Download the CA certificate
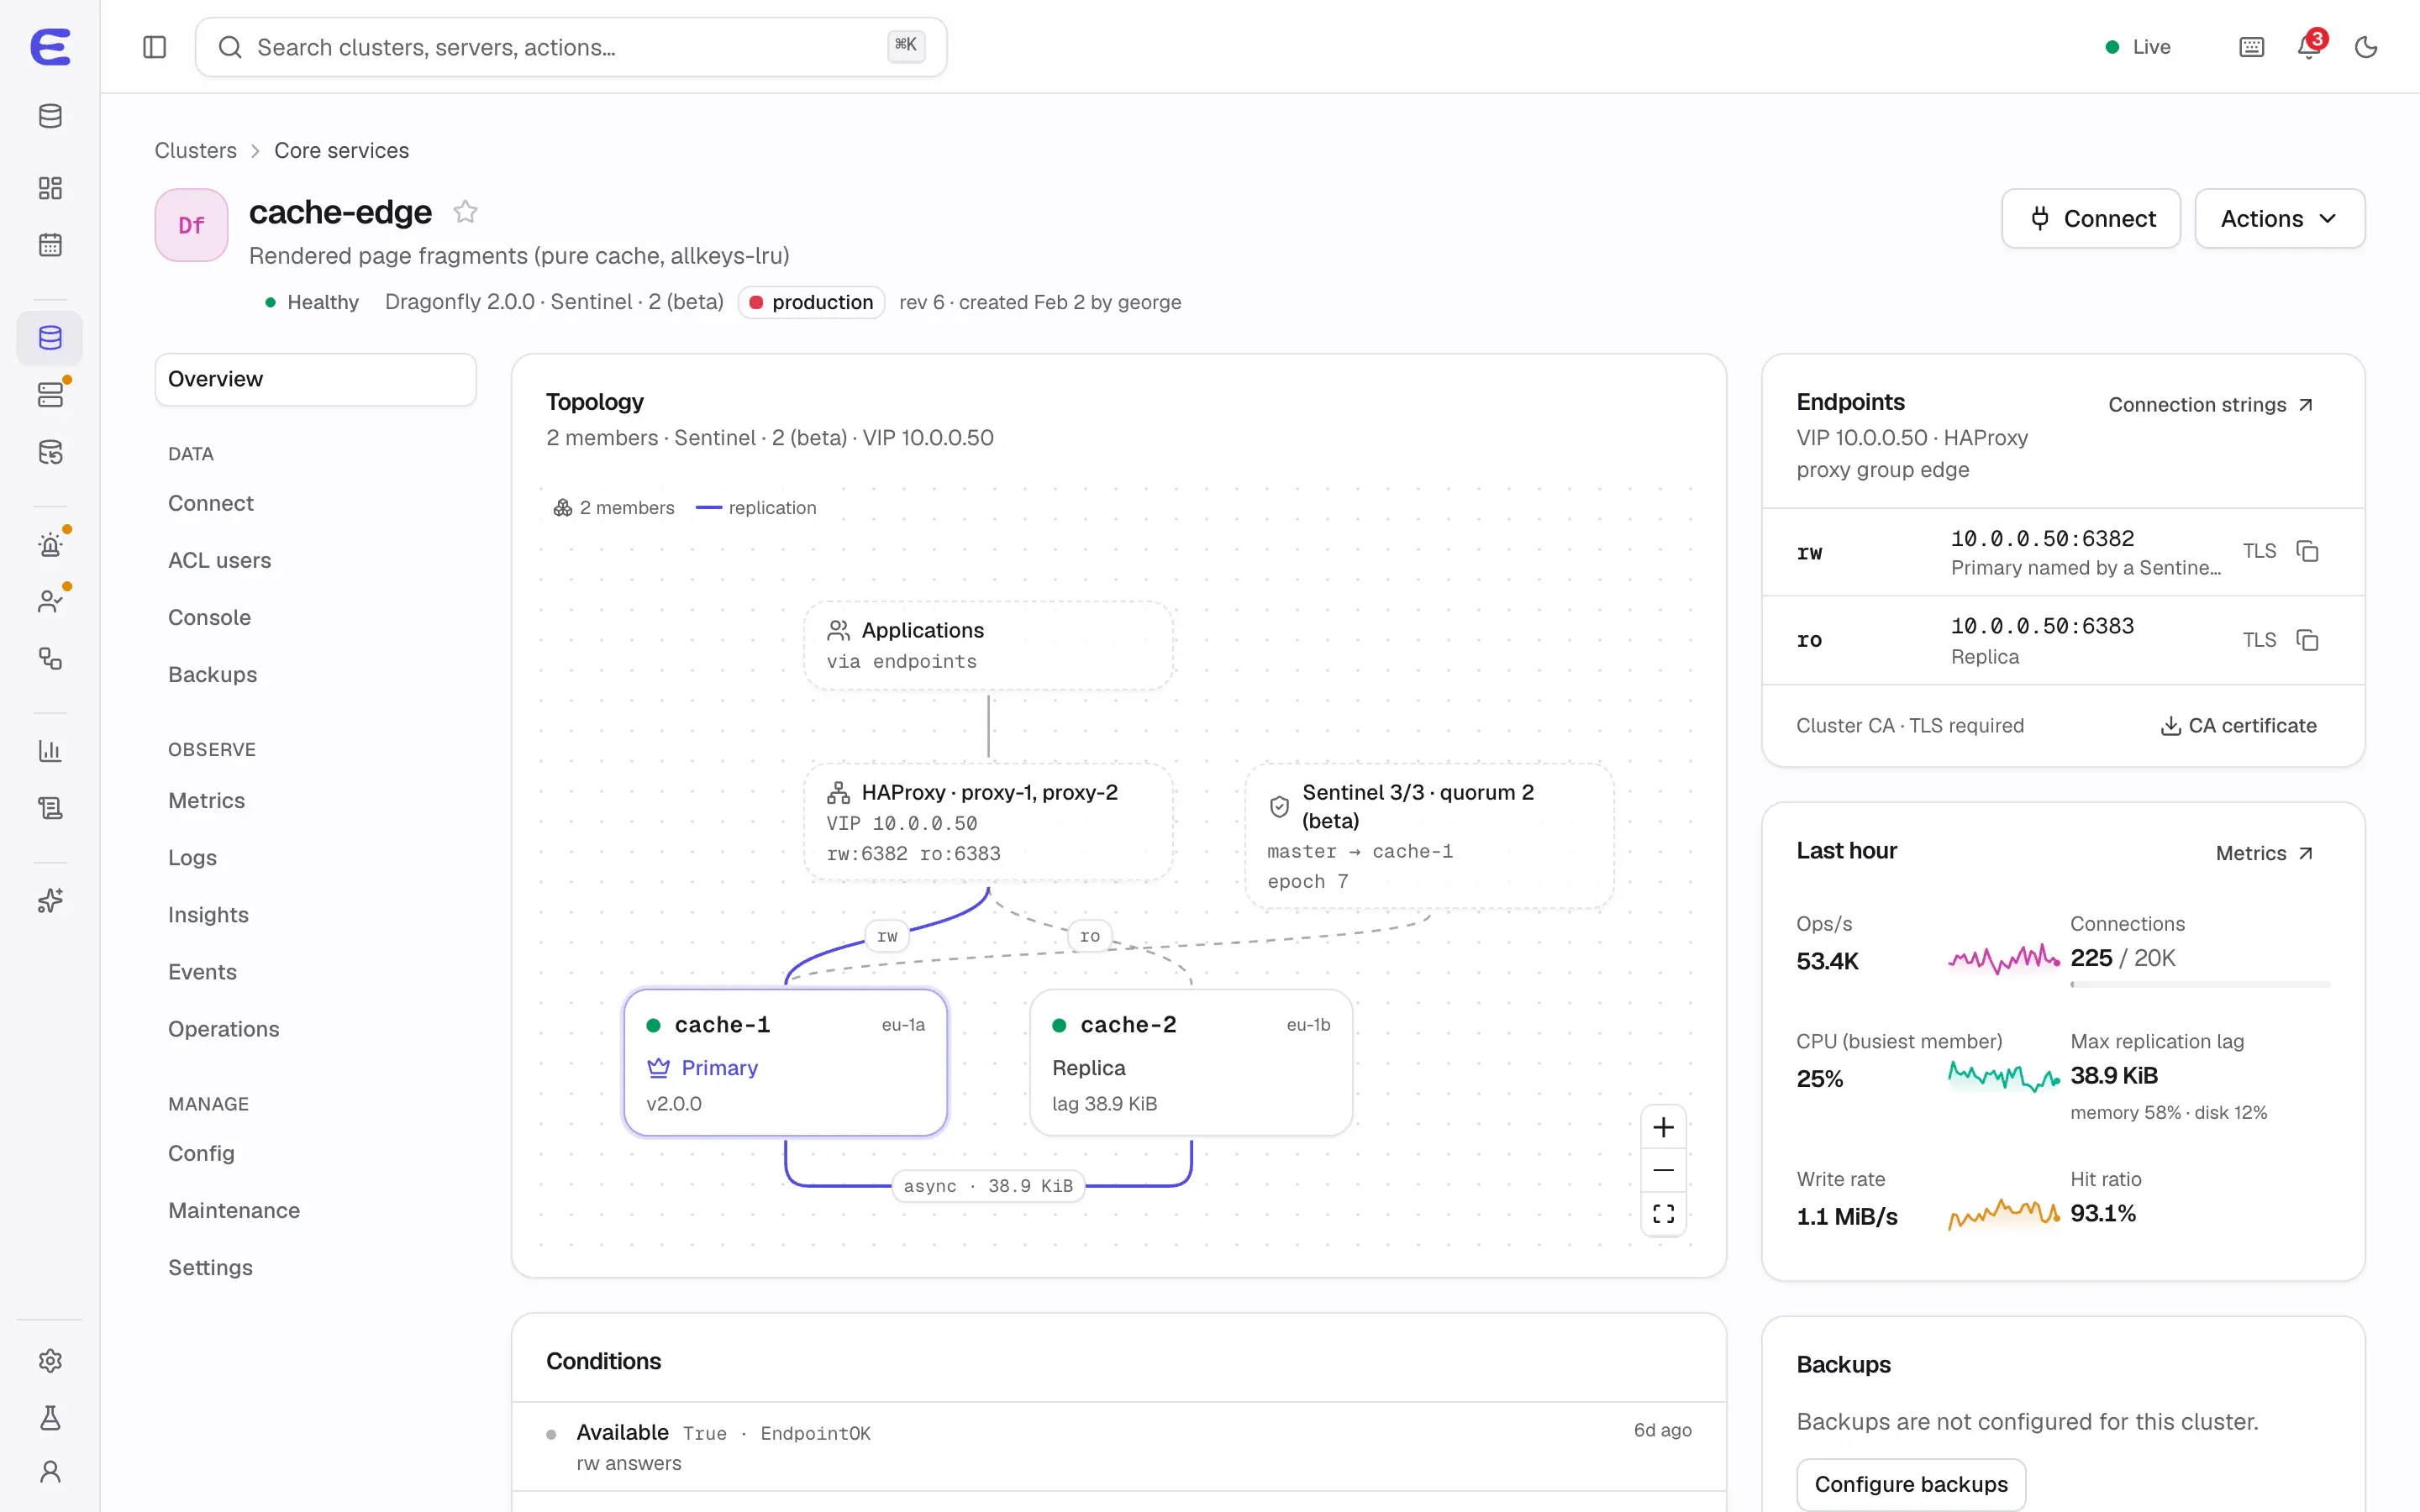 coord(2238,725)
